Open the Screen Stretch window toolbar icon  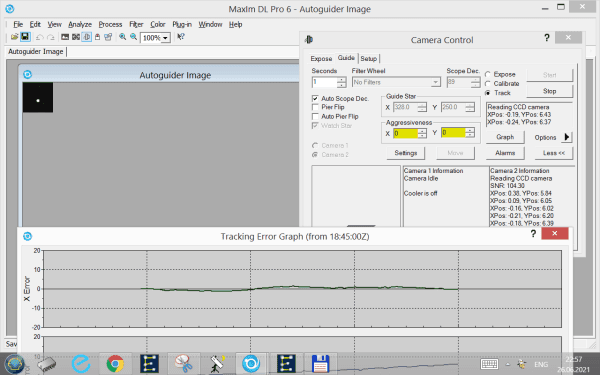click(x=65, y=37)
